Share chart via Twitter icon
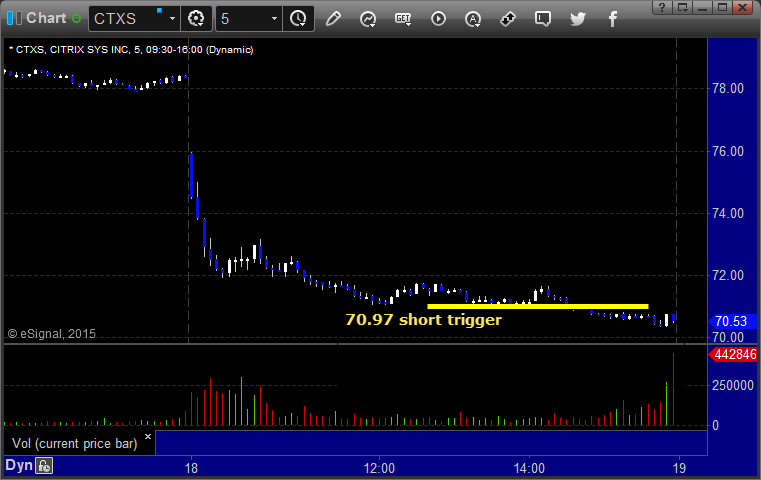The image size is (761, 480). coord(578,19)
